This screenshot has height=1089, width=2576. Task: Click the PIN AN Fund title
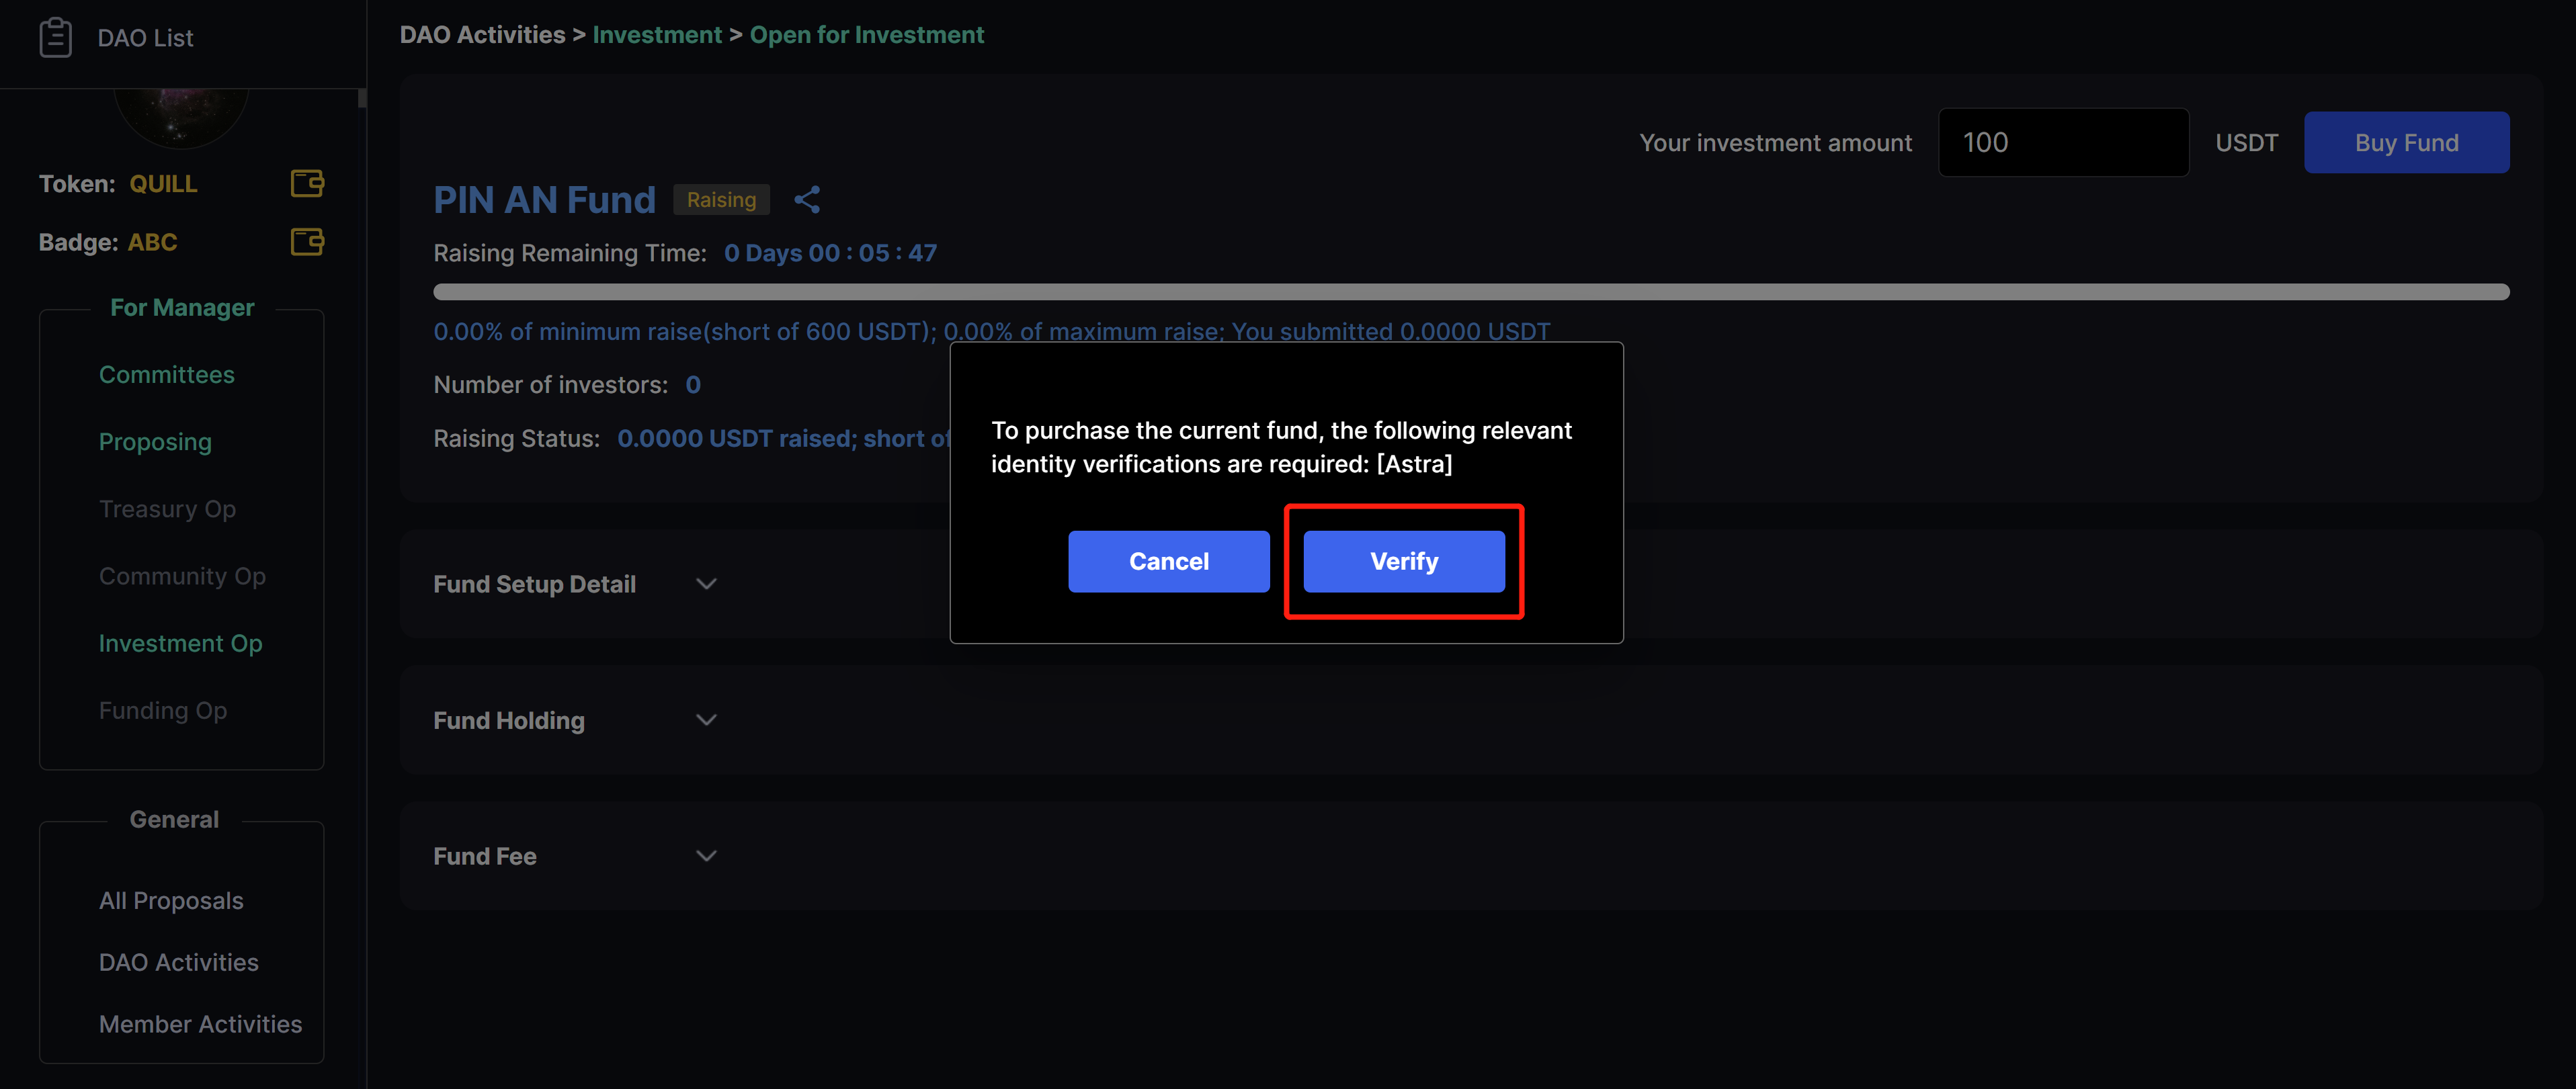[x=544, y=200]
